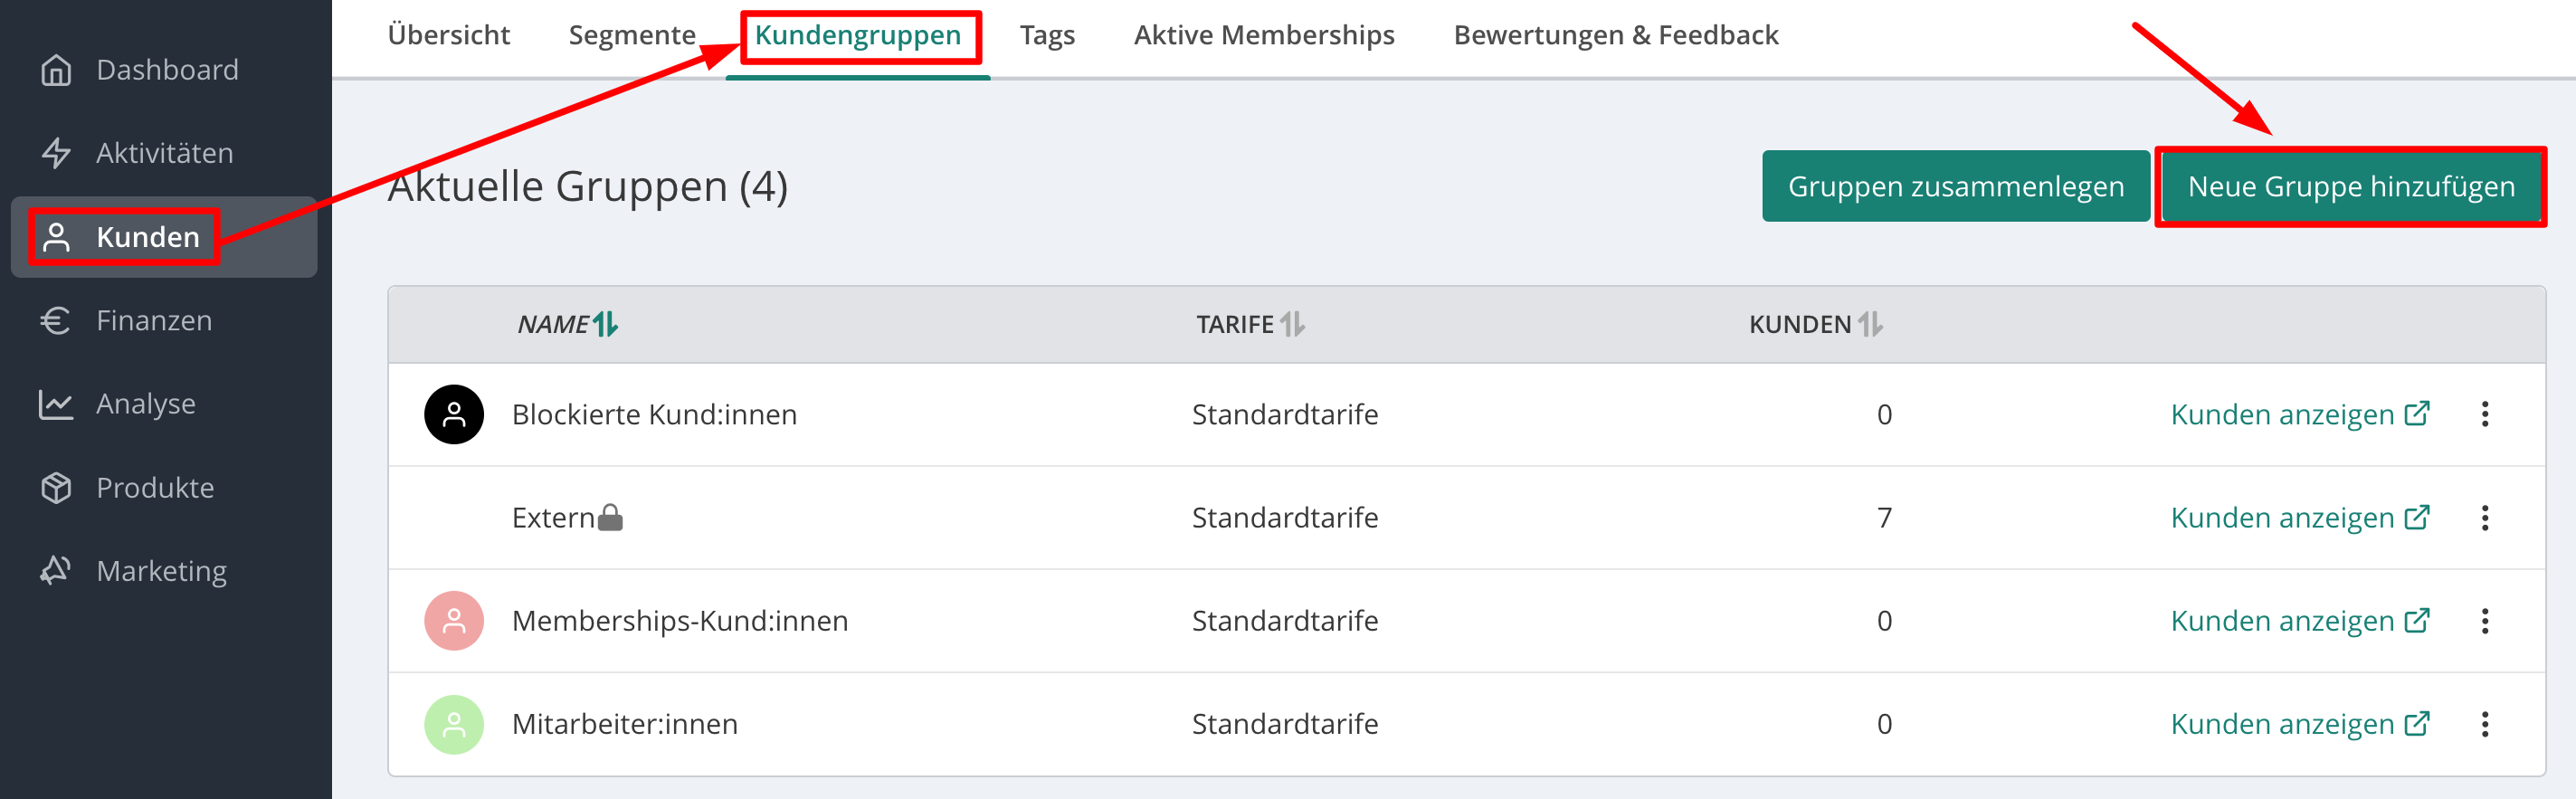The width and height of the screenshot is (2576, 799).
Task: Click the Finanzen euro icon
Action: click(56, 320)
